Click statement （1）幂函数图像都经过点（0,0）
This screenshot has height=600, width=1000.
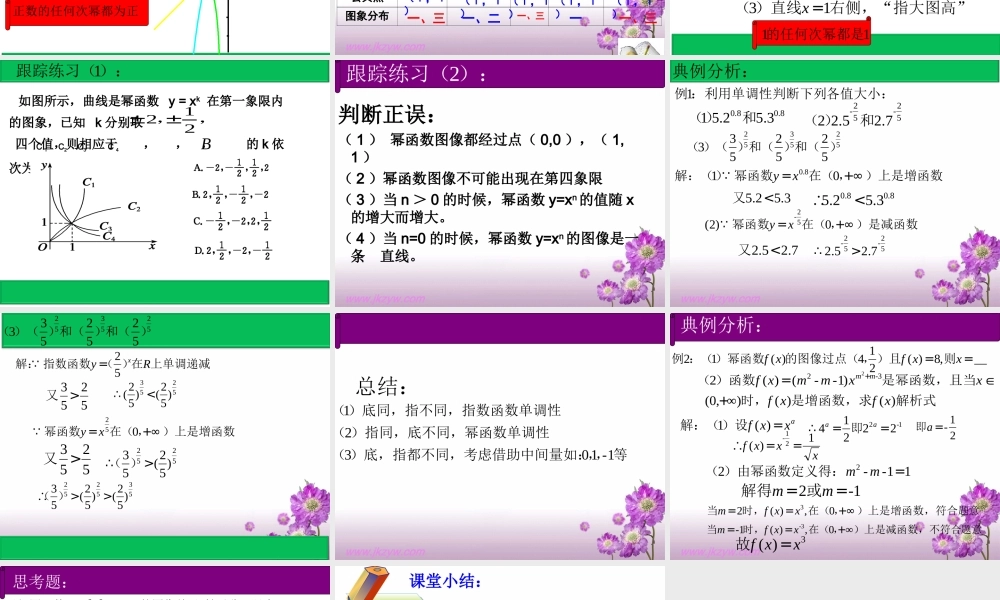click(485, 148)
